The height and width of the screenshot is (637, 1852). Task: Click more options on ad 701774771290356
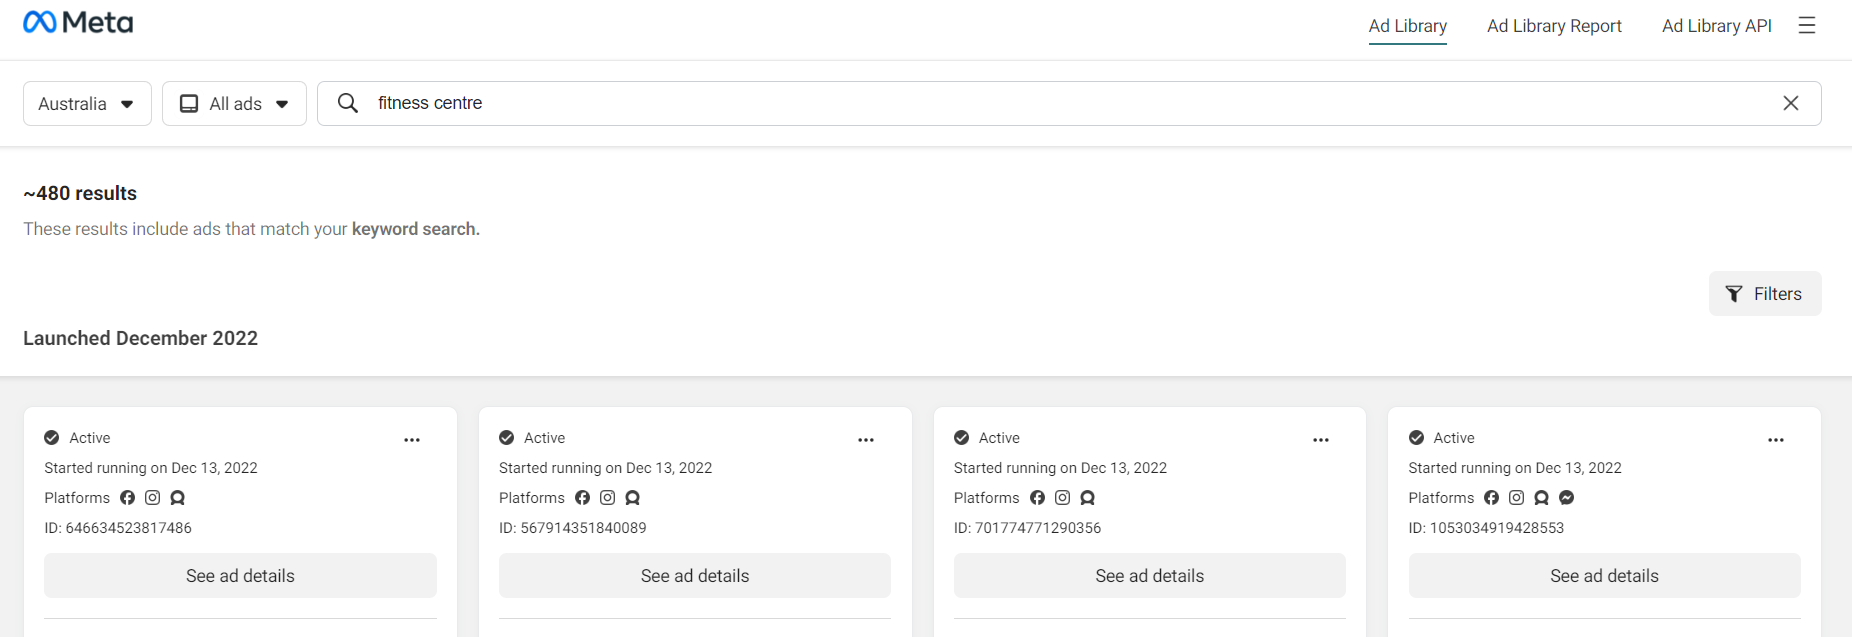pos(1321,440)
